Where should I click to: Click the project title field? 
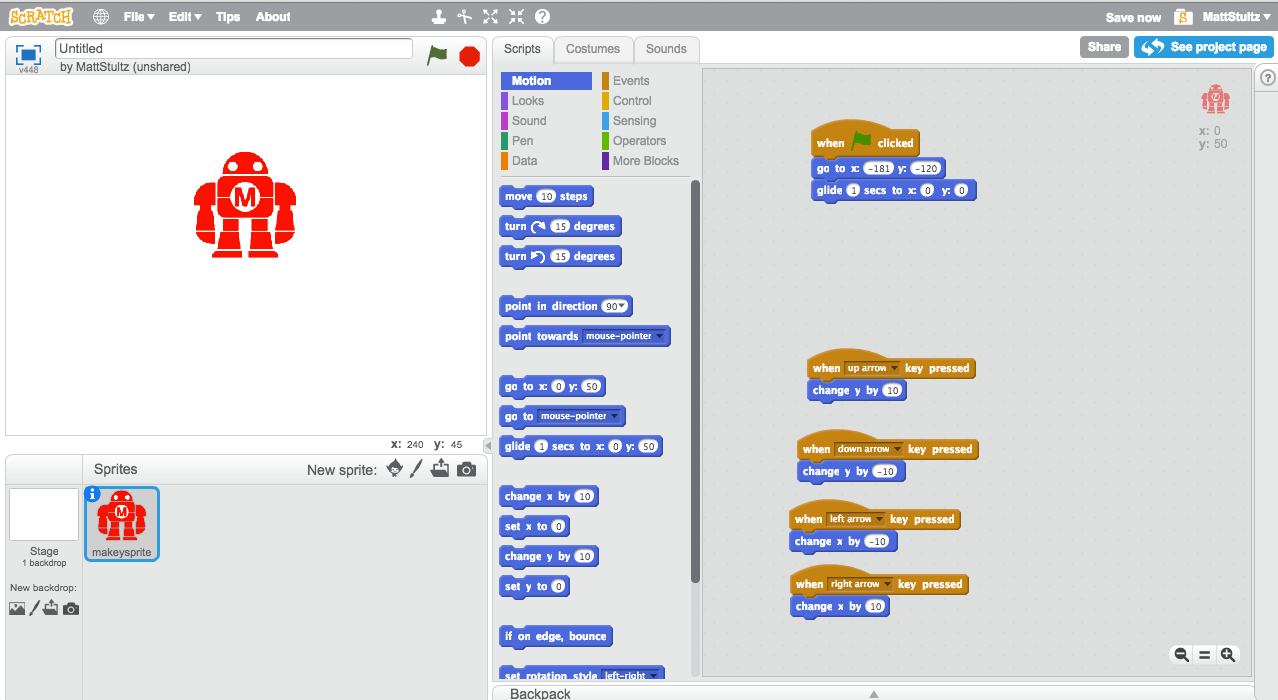point(234,48)
